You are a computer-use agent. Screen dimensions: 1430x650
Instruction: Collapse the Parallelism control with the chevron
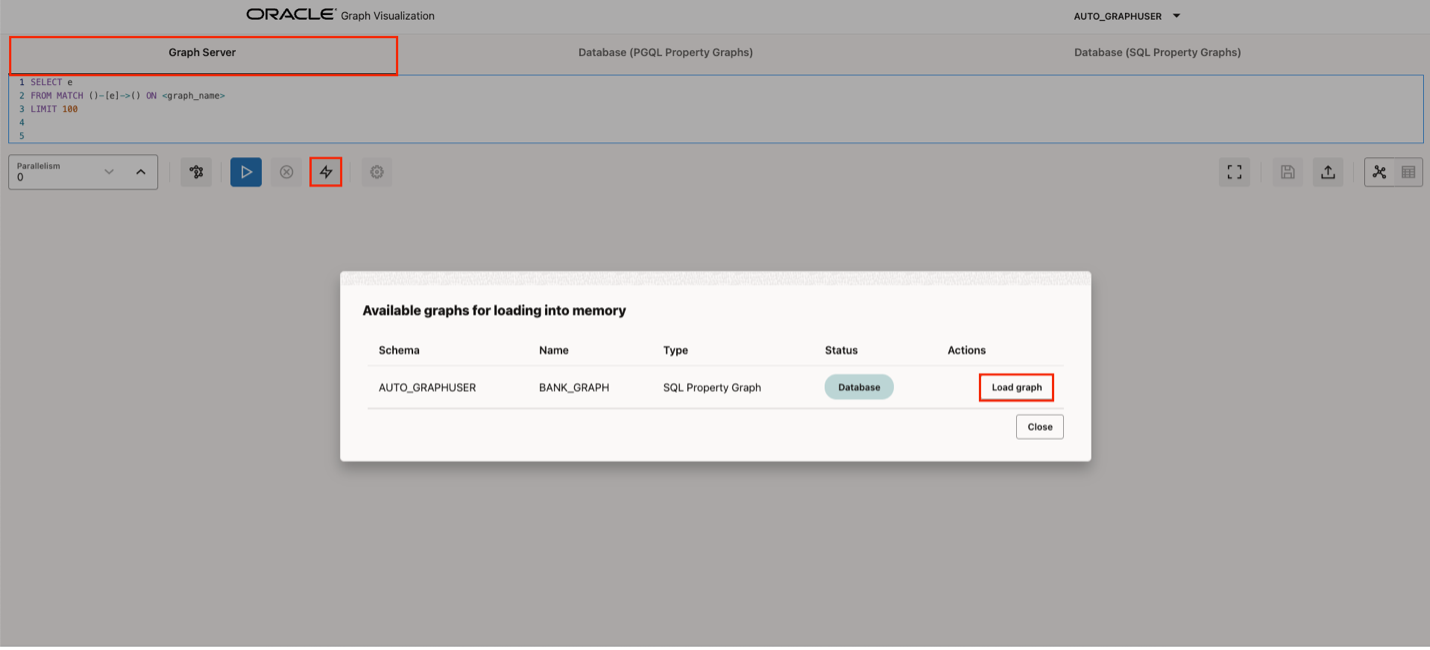click(140, 171)
